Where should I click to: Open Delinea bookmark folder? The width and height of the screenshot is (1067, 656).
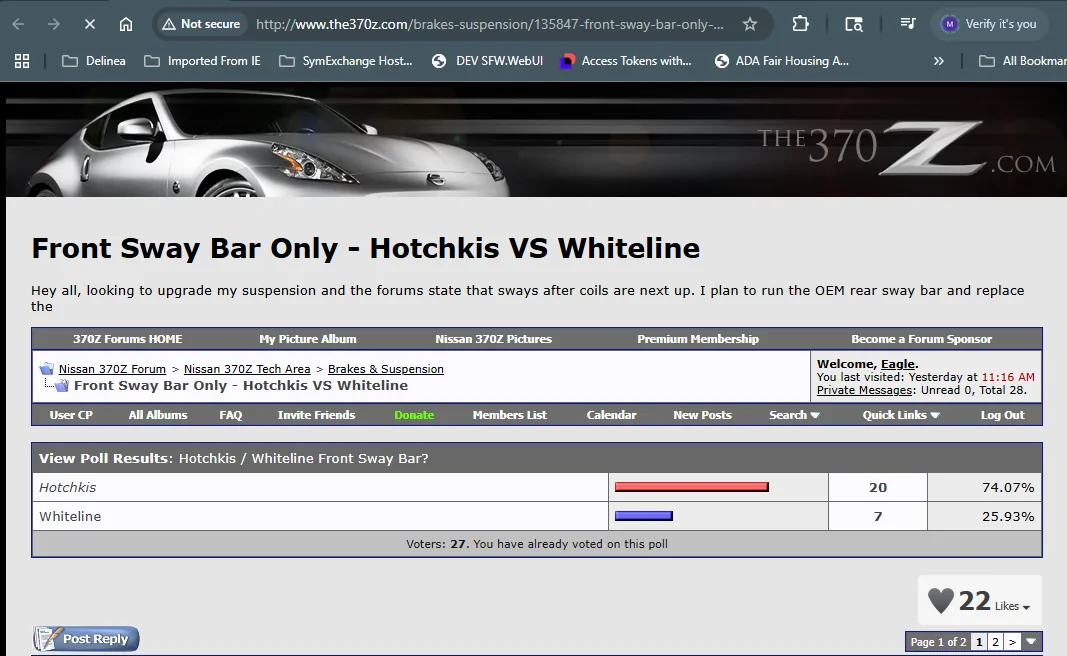click(x=94, y=61)
